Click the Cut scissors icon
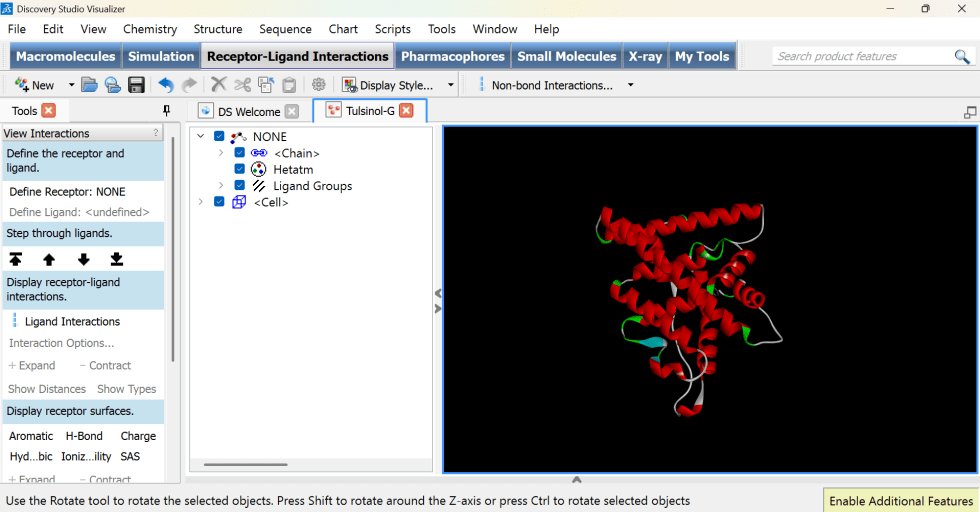980x512 pixels. (x=242, y=85)
